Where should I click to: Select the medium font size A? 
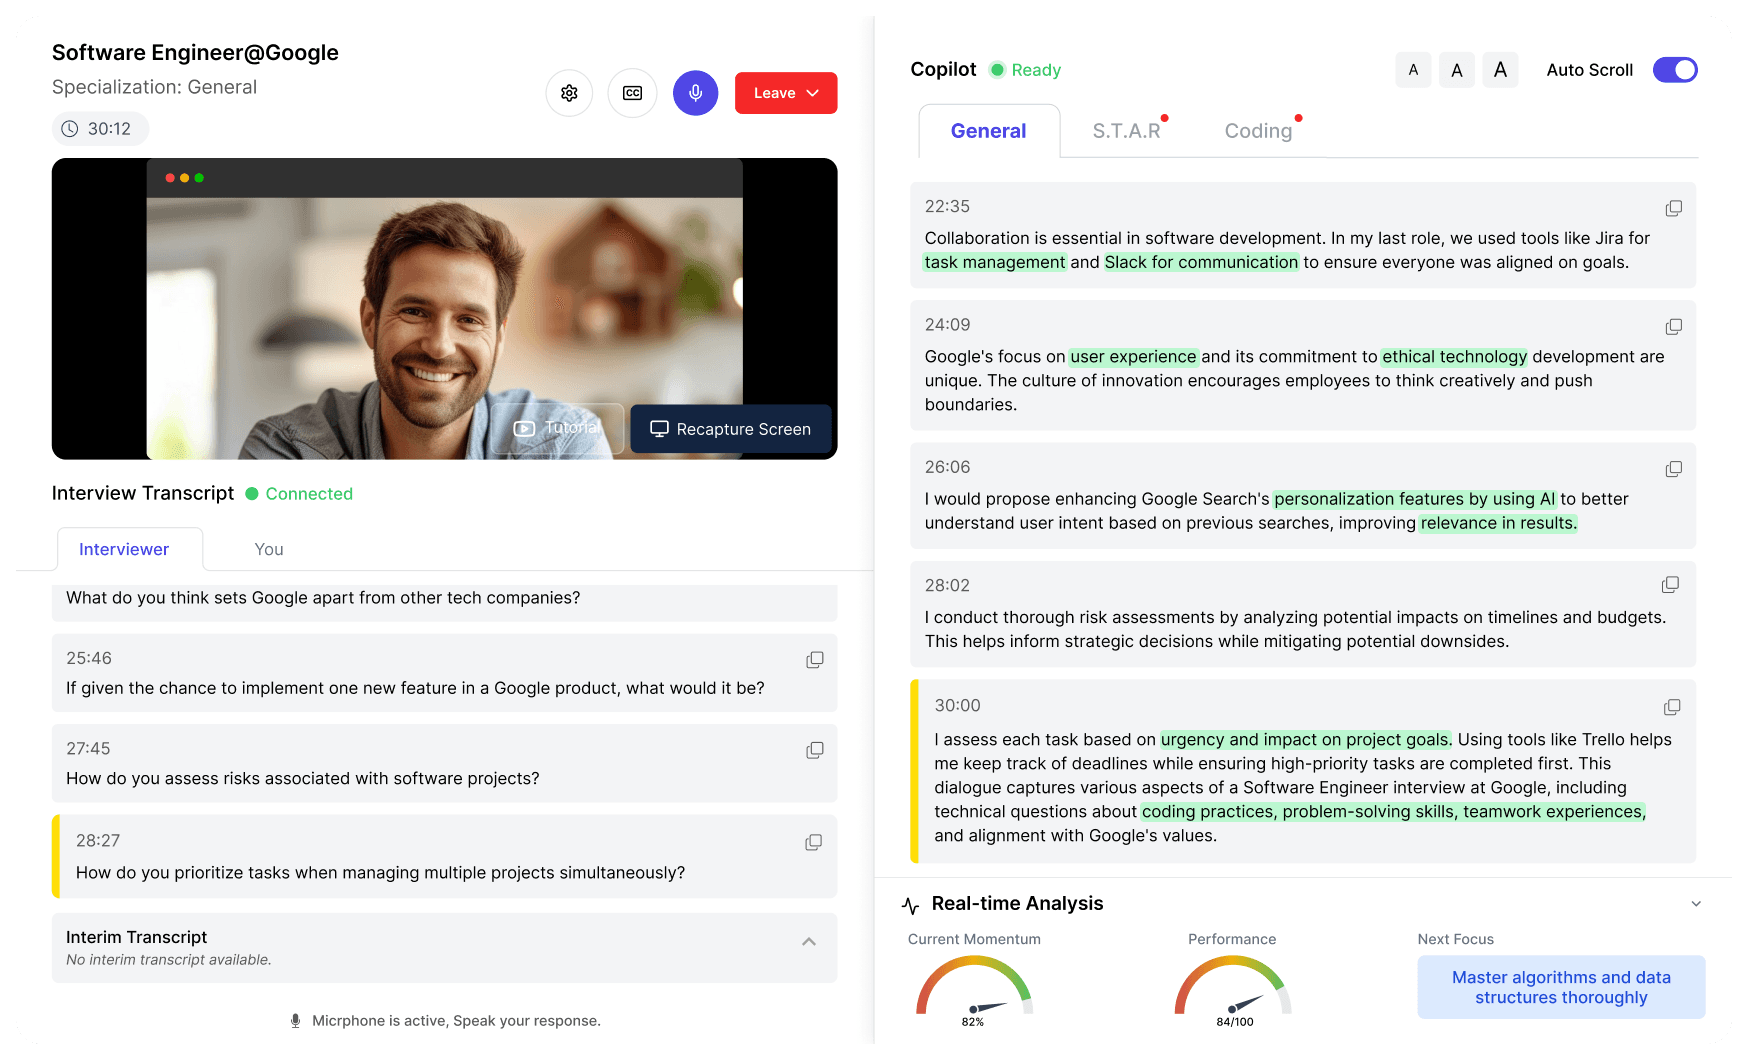coord(1457,70)
